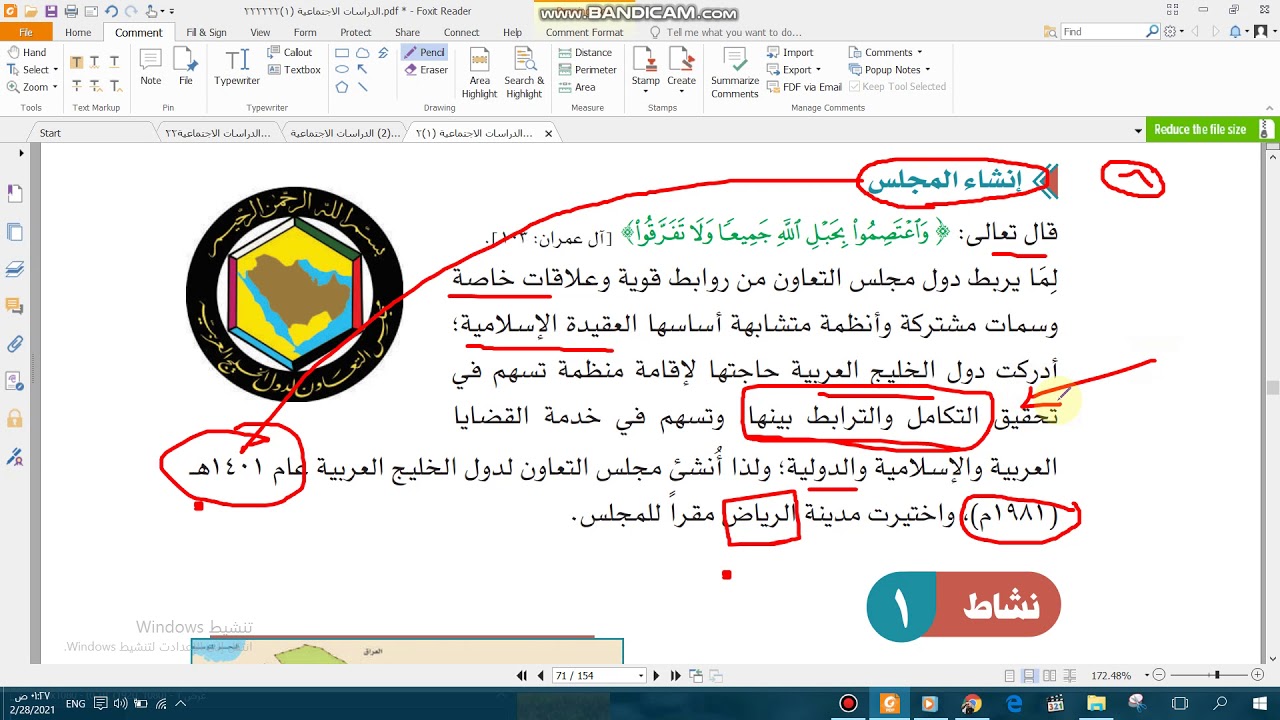Switch to continuous facing view mode
Image resolution: width=1280 pixels, height=720 pixels.
pyautogui.click(x=1070, y=676)
